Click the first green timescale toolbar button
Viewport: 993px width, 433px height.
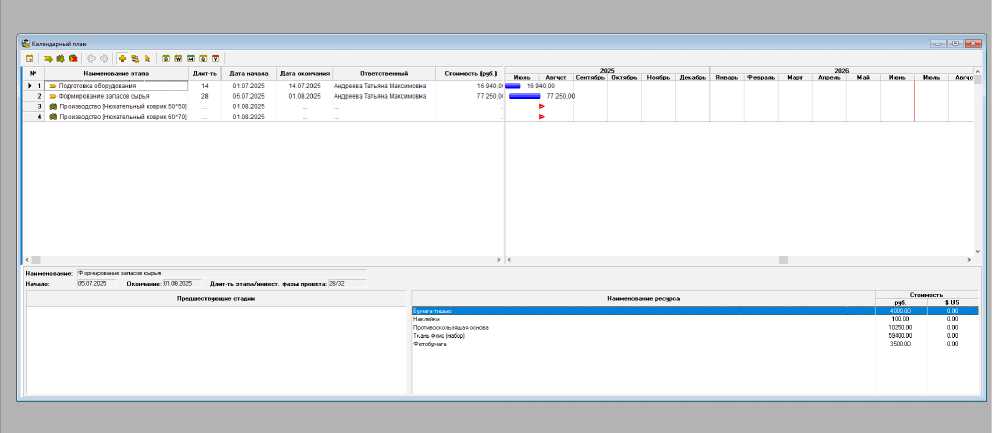[166, 58]
